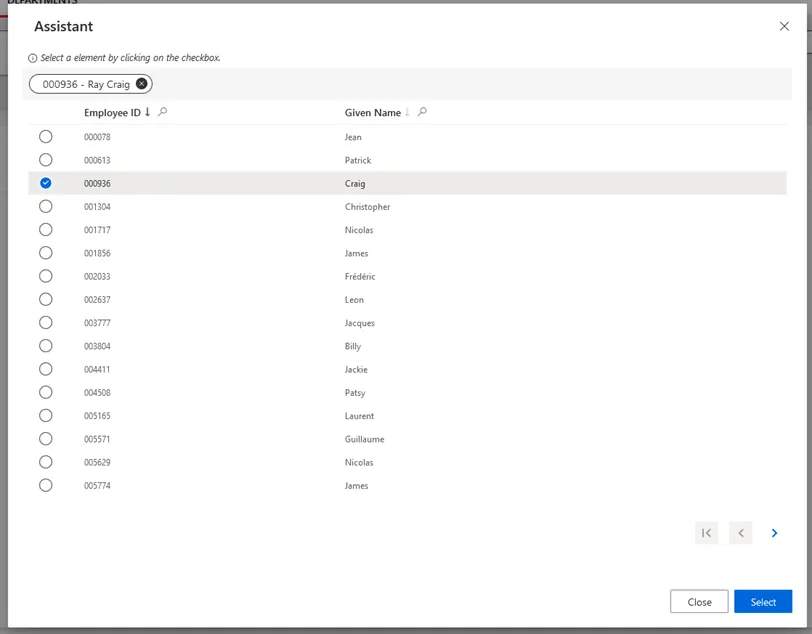812x634 pixels.
Task: Click James in row 001856
Action: tap(356, 253)
